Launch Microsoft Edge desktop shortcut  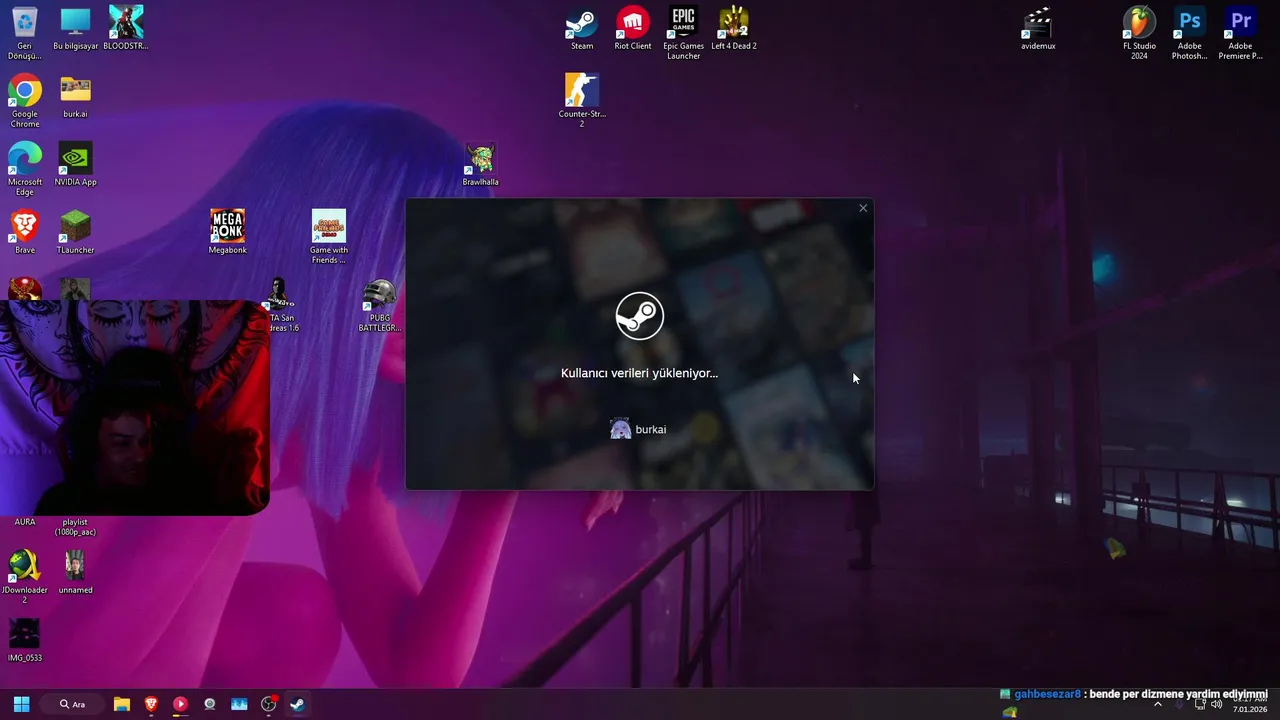click(24, 169)
